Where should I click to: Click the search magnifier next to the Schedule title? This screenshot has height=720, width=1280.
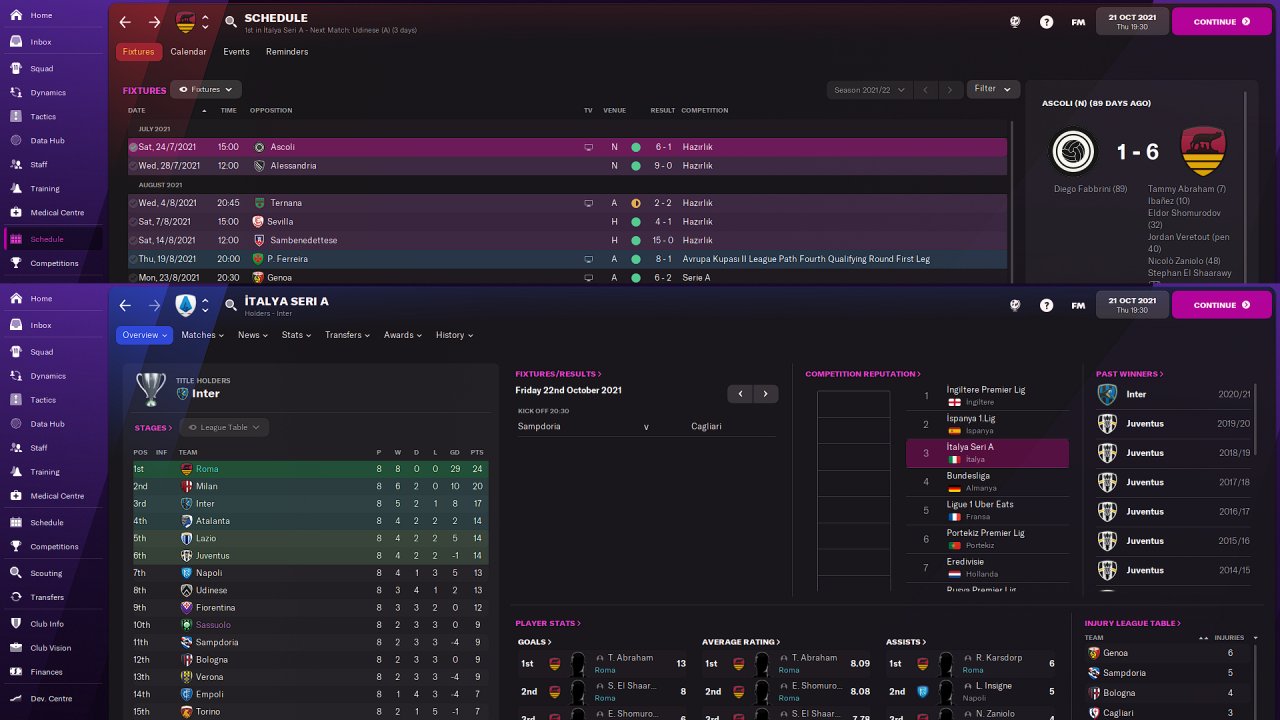[231, 22]
